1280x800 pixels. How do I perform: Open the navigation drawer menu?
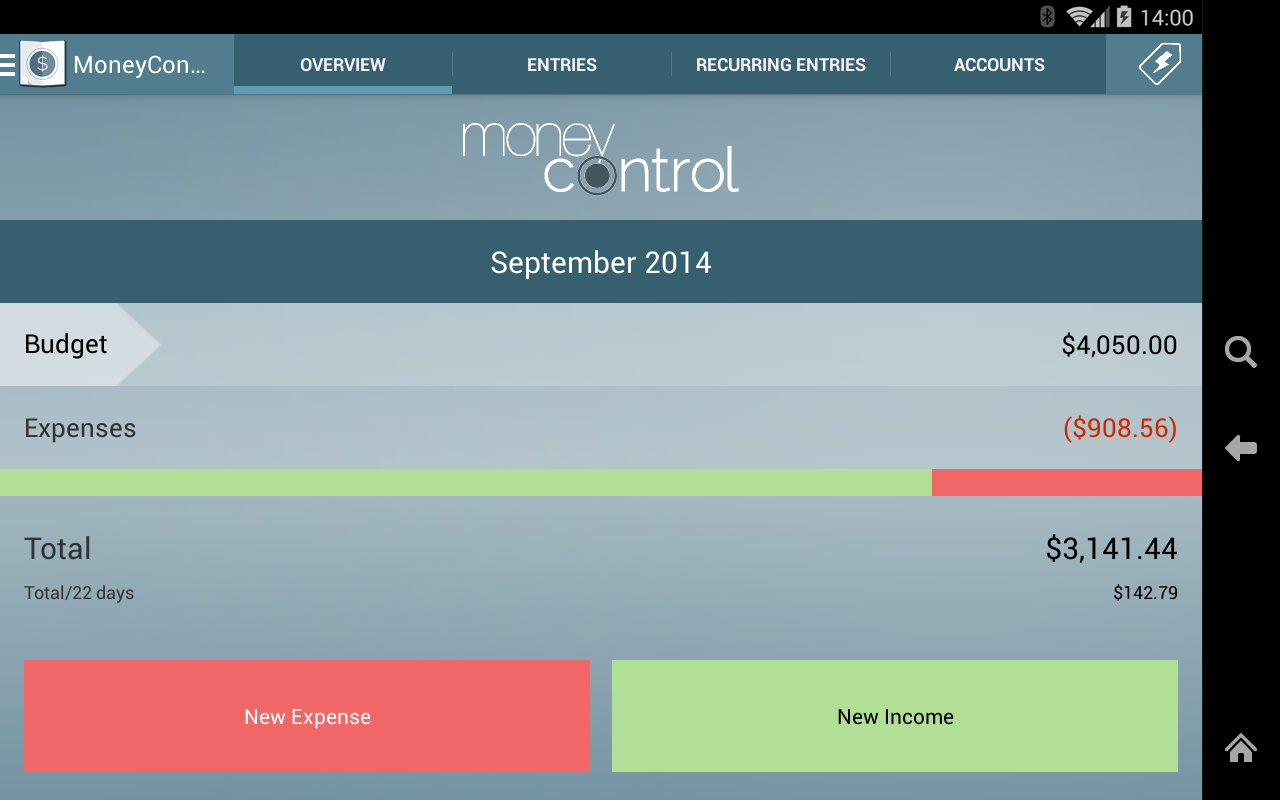[8, 64]
